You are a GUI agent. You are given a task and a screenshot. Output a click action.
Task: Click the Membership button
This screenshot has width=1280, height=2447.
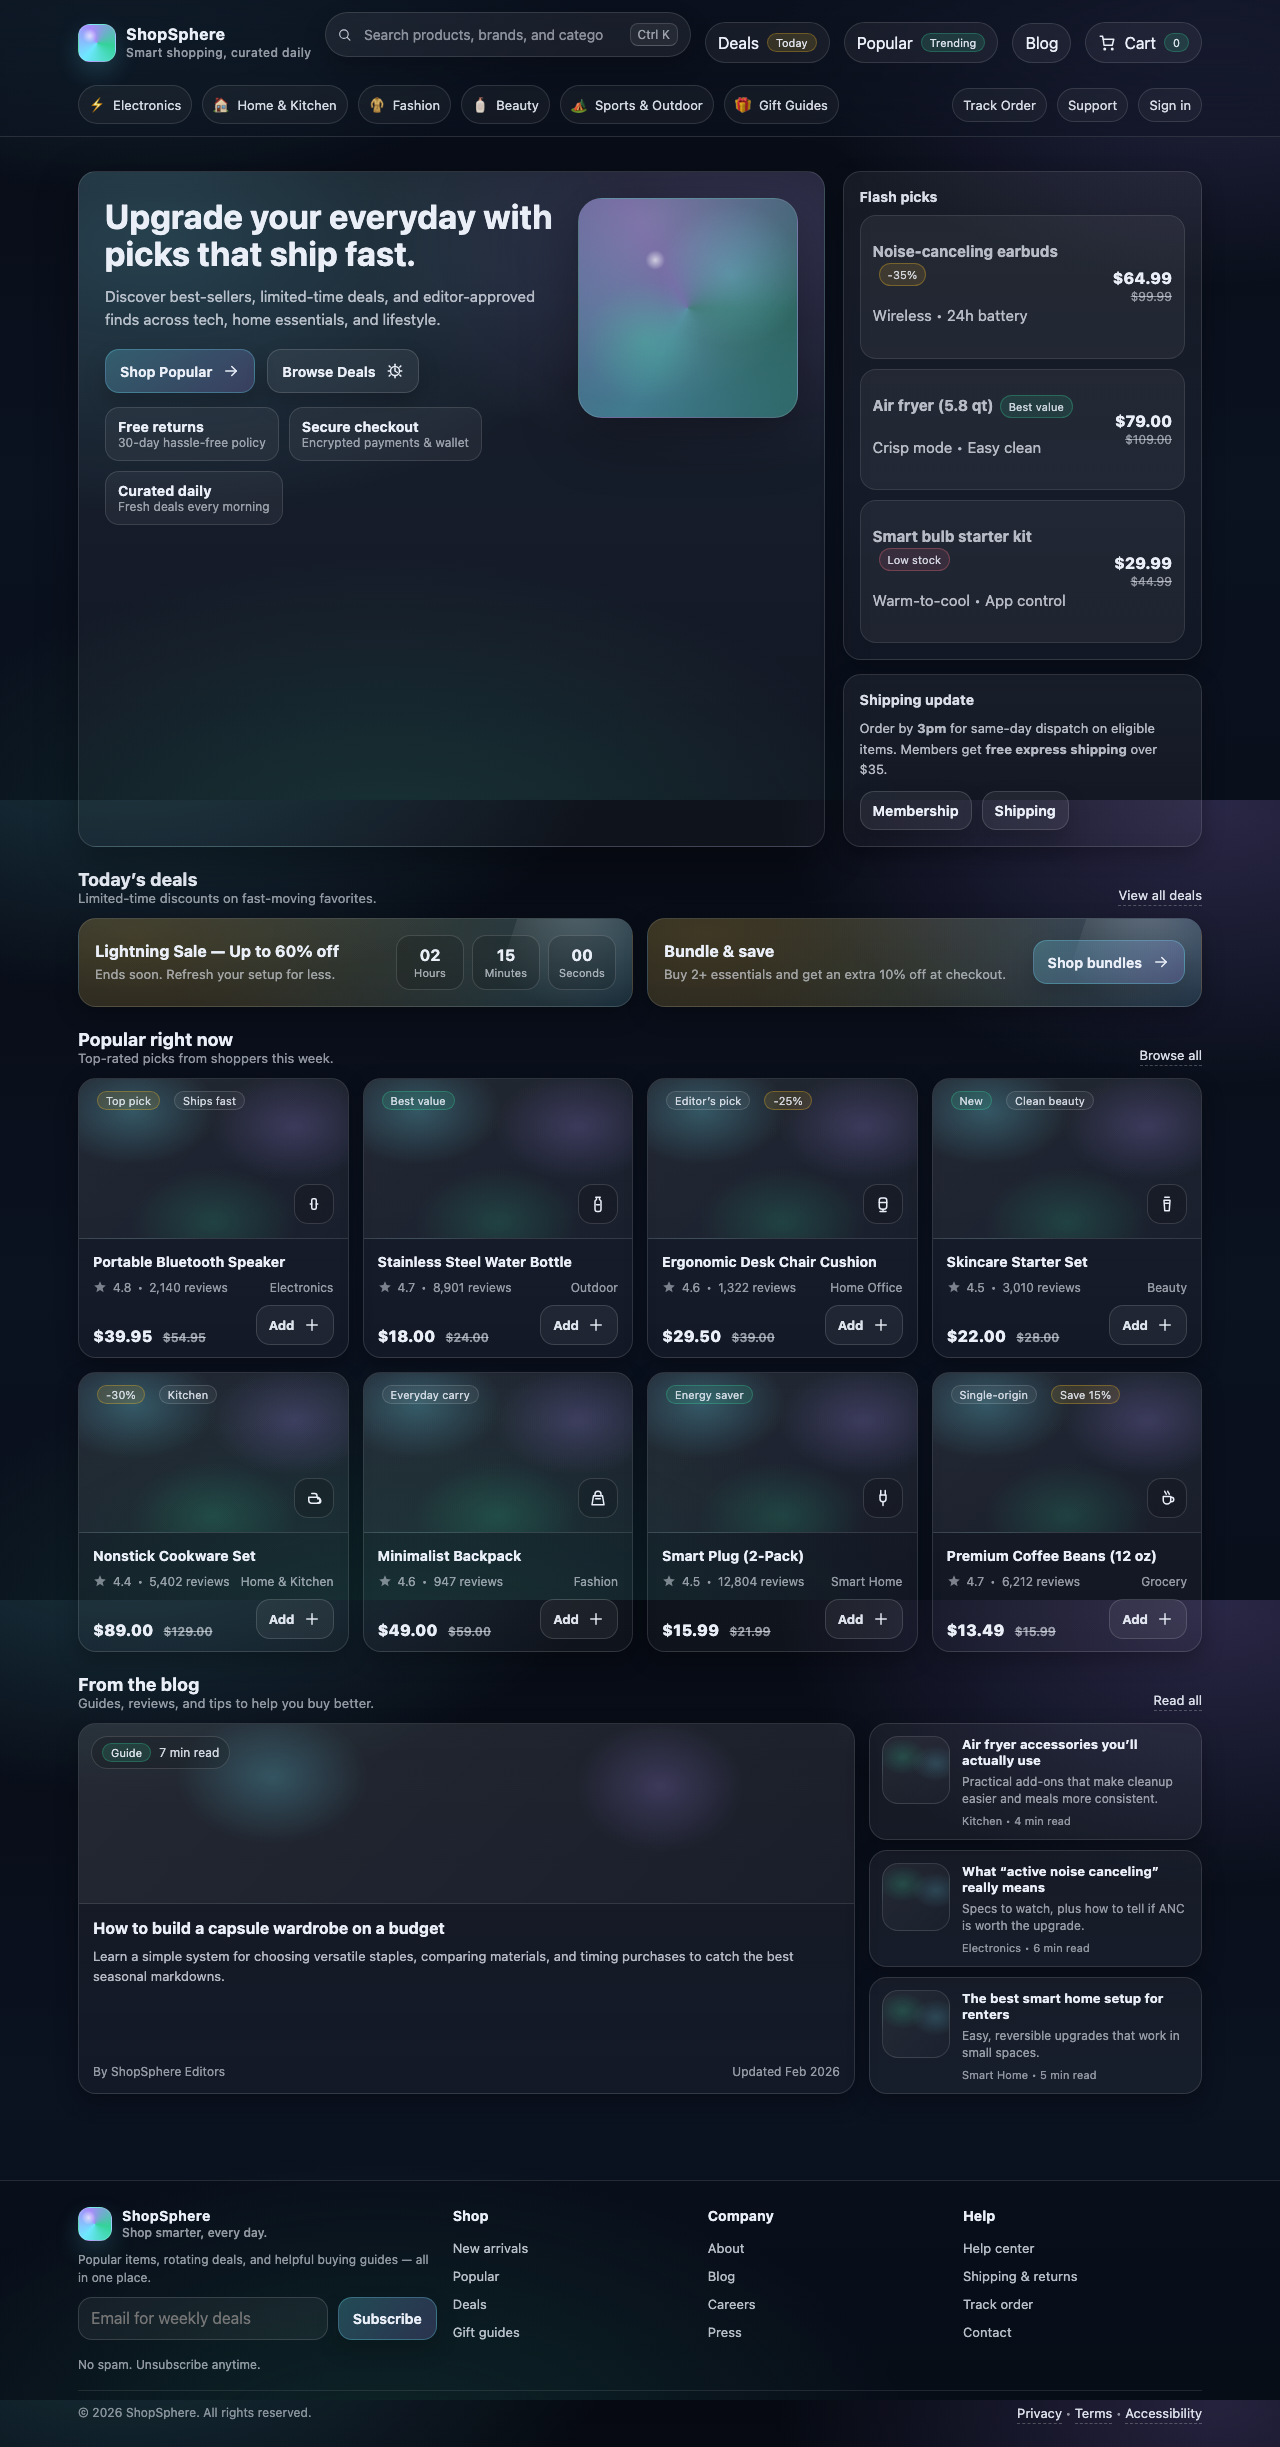[x=915, y=811]
